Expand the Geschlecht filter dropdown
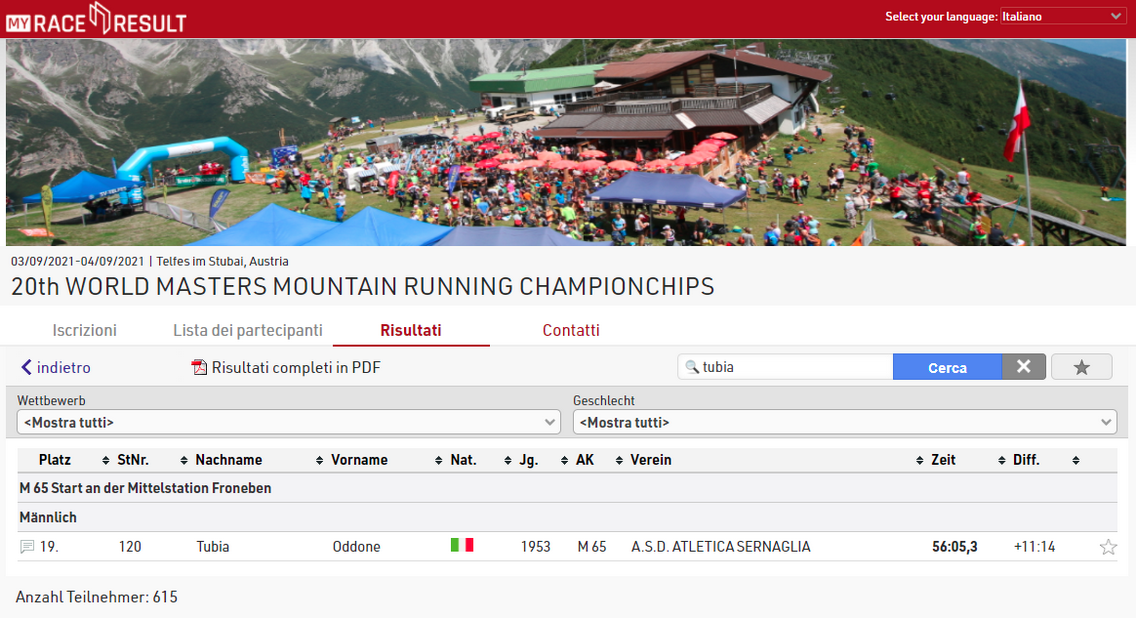 coord(844,422)
